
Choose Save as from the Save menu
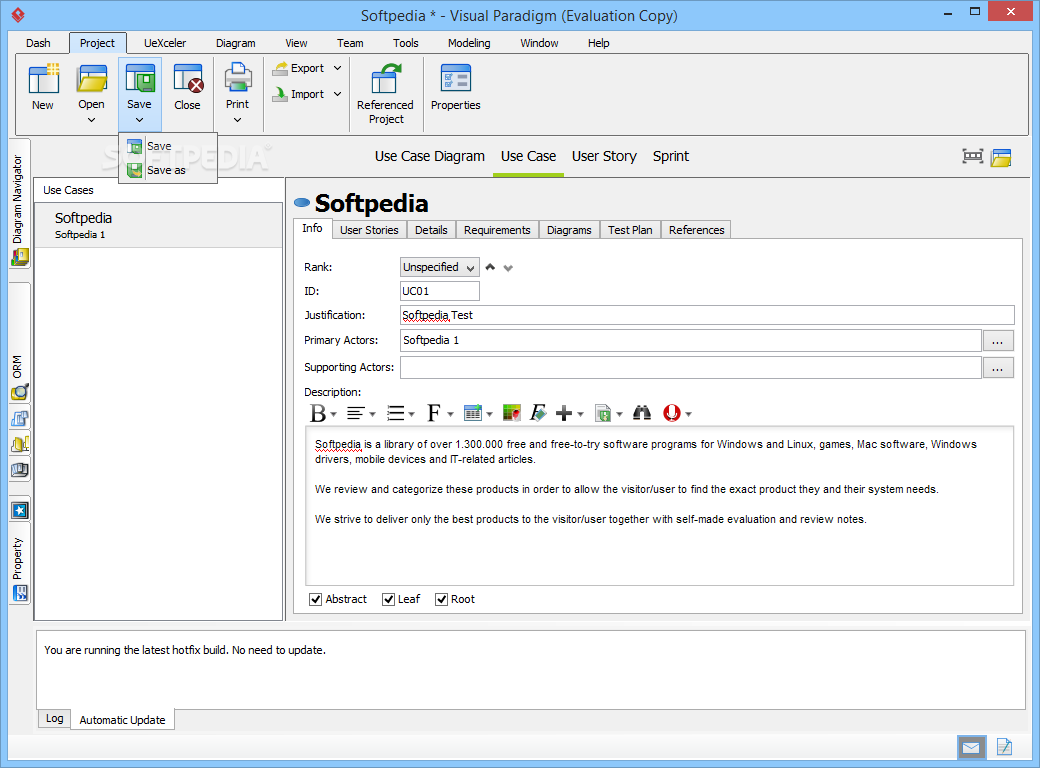pos(168,170)
